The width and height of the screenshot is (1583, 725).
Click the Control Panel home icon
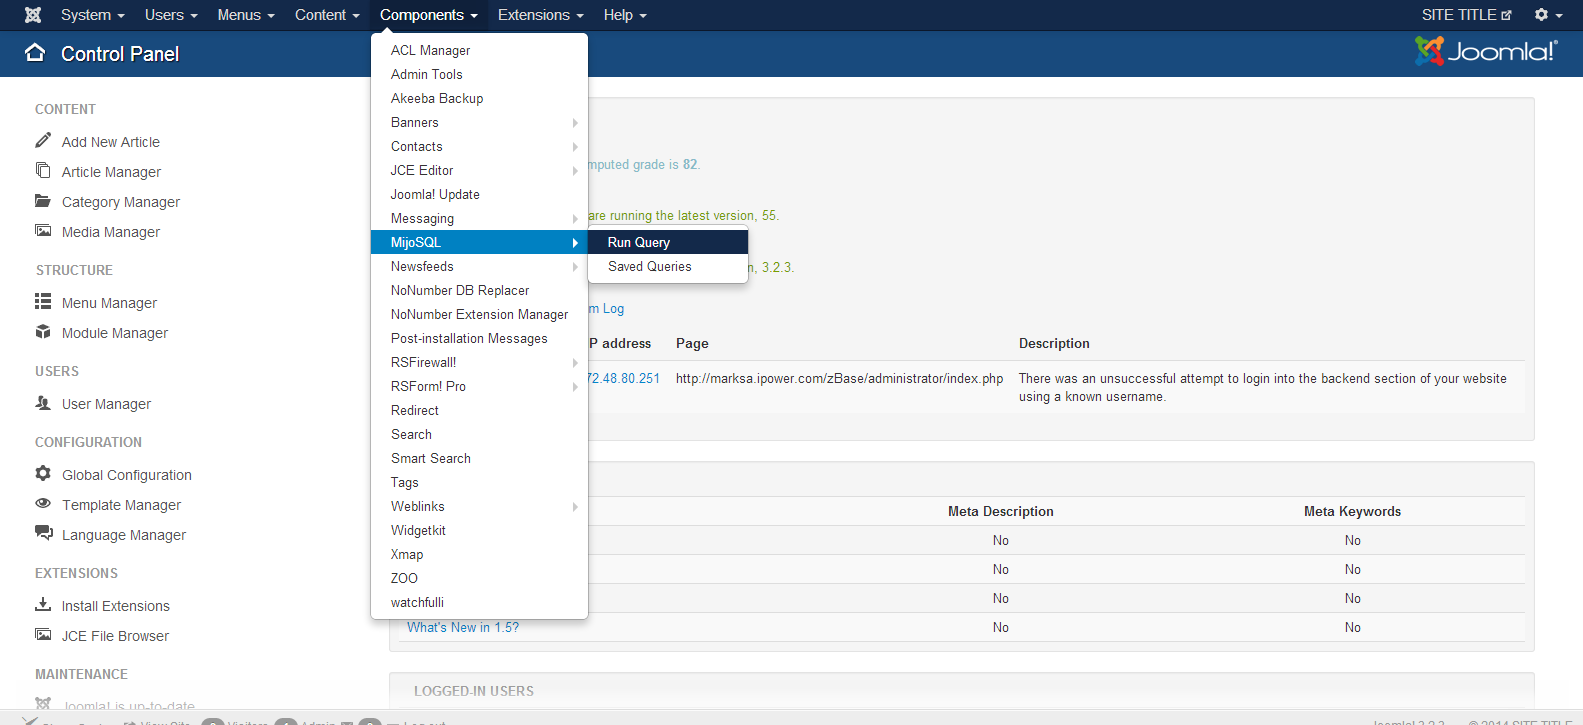pyautogui.click(x=35, y=53)
